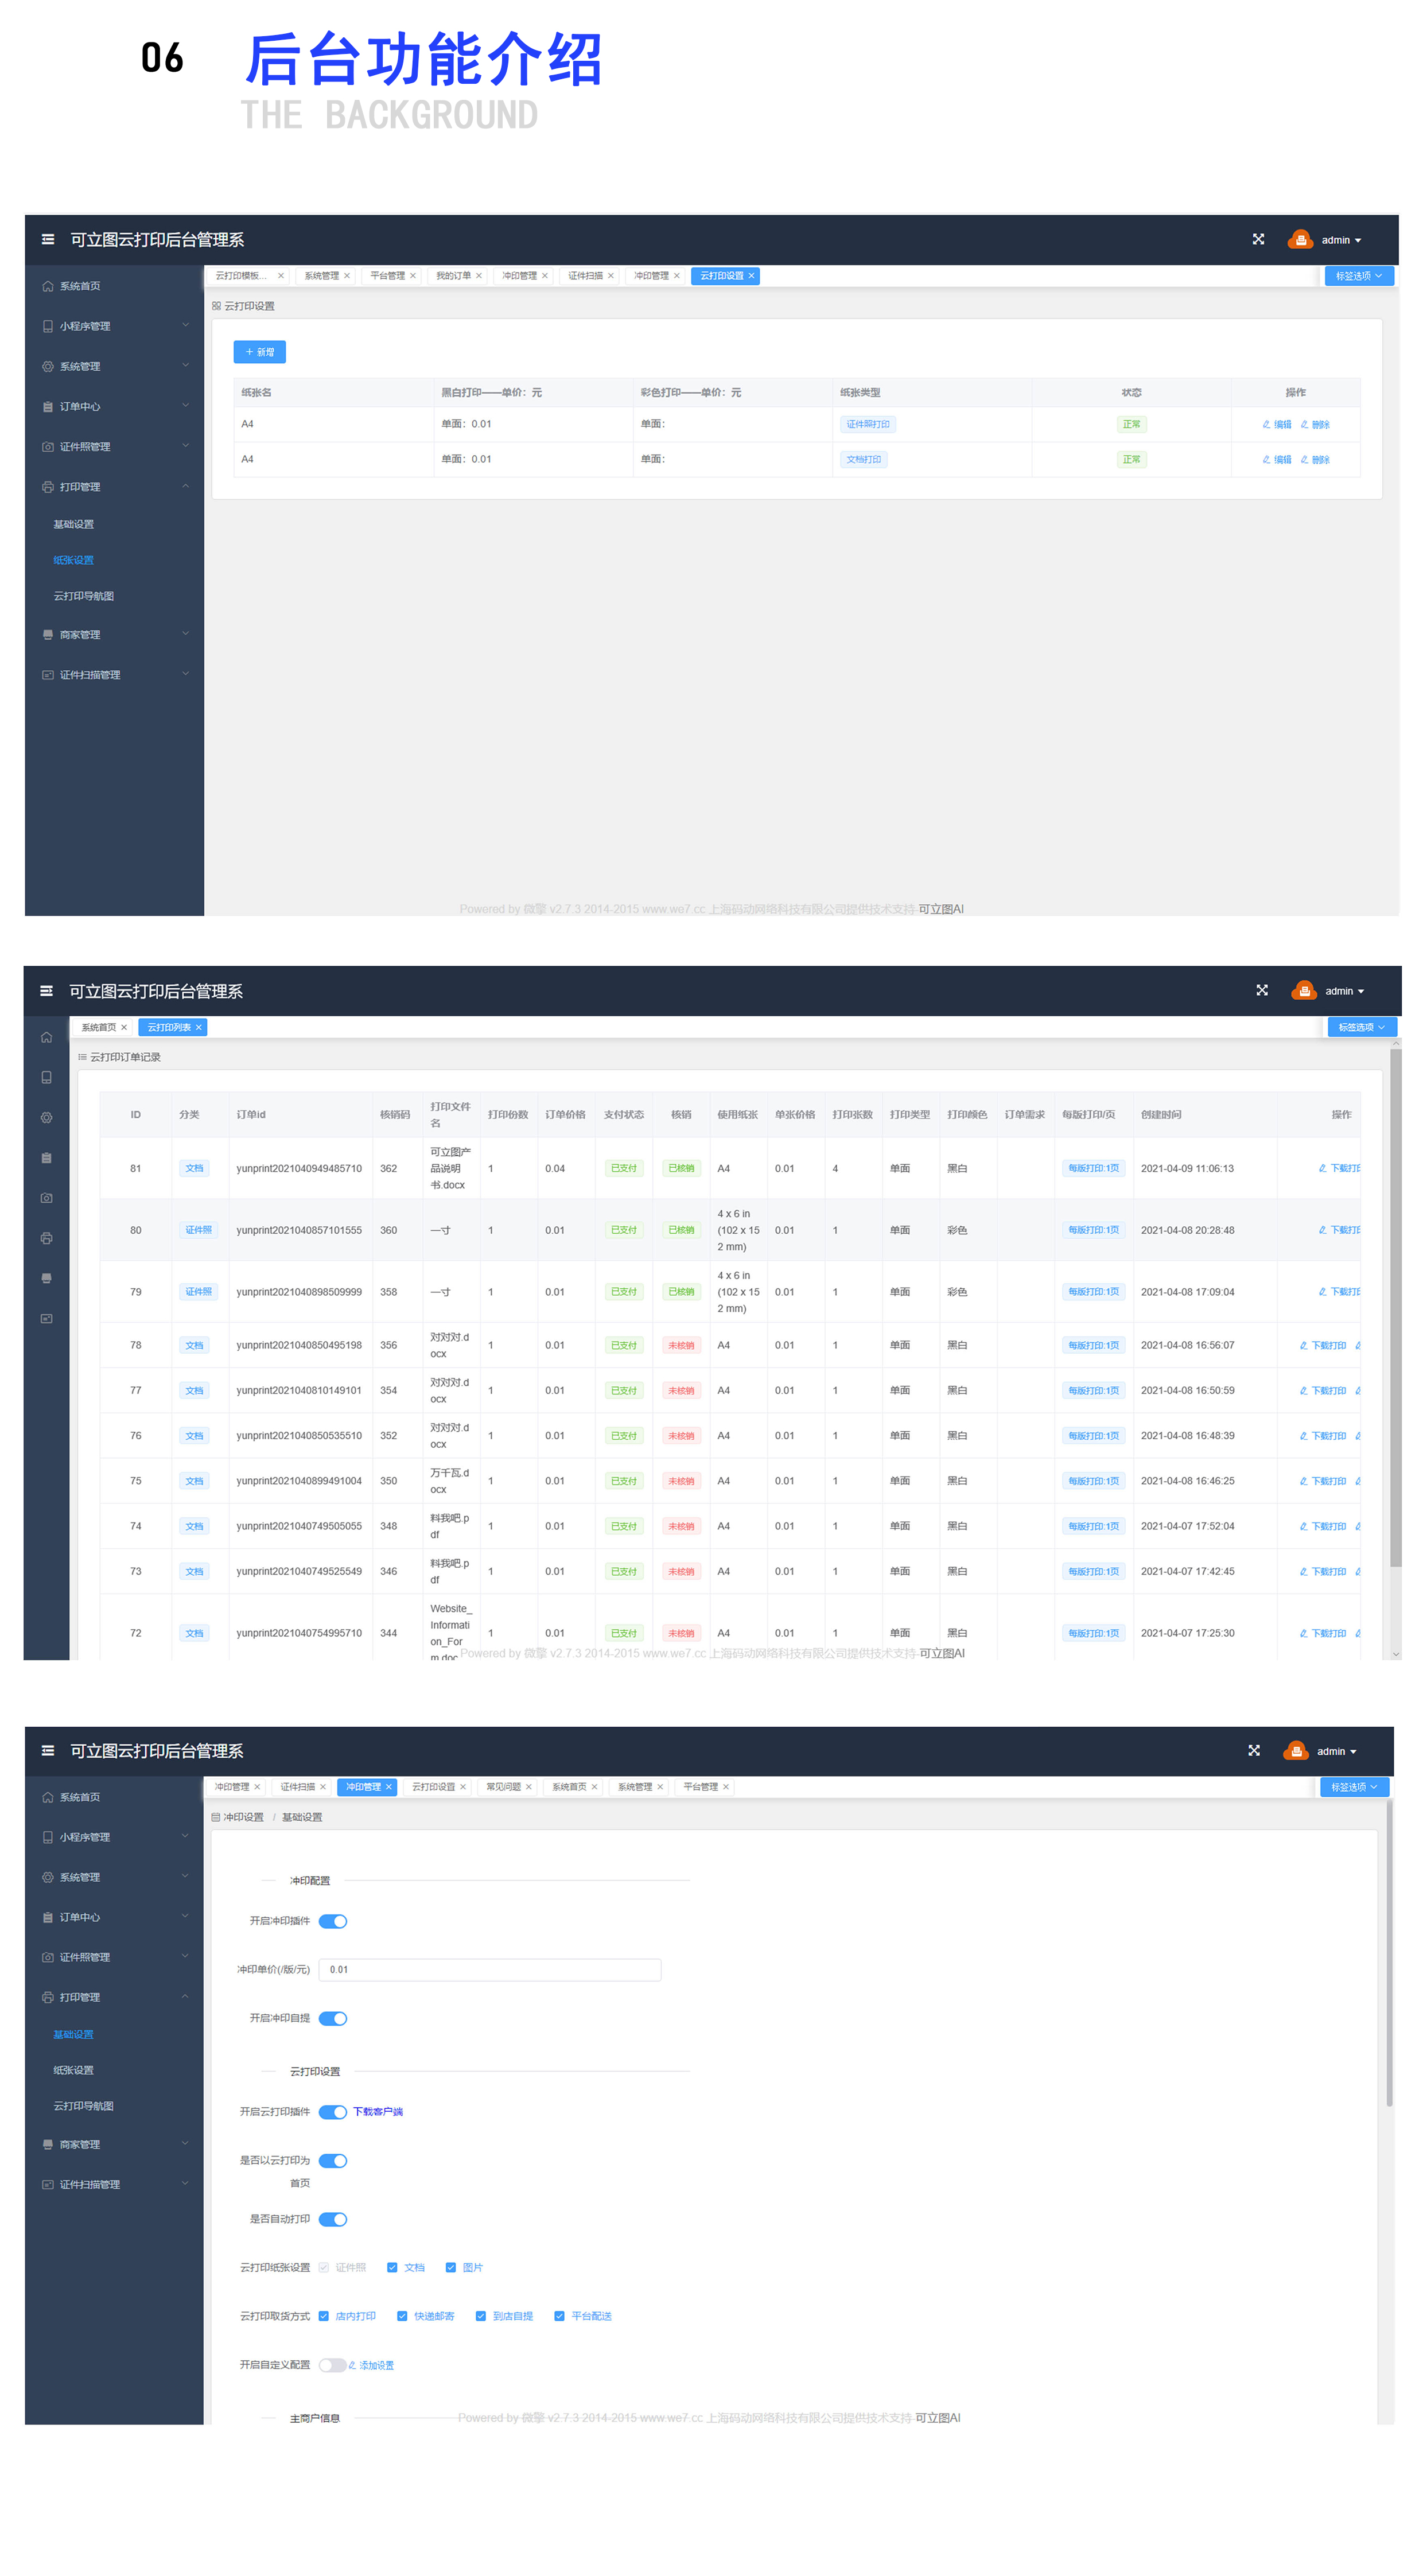Click the 下载客户端 link
The image size is (1423, 2576).
(x=378, y=2112)
